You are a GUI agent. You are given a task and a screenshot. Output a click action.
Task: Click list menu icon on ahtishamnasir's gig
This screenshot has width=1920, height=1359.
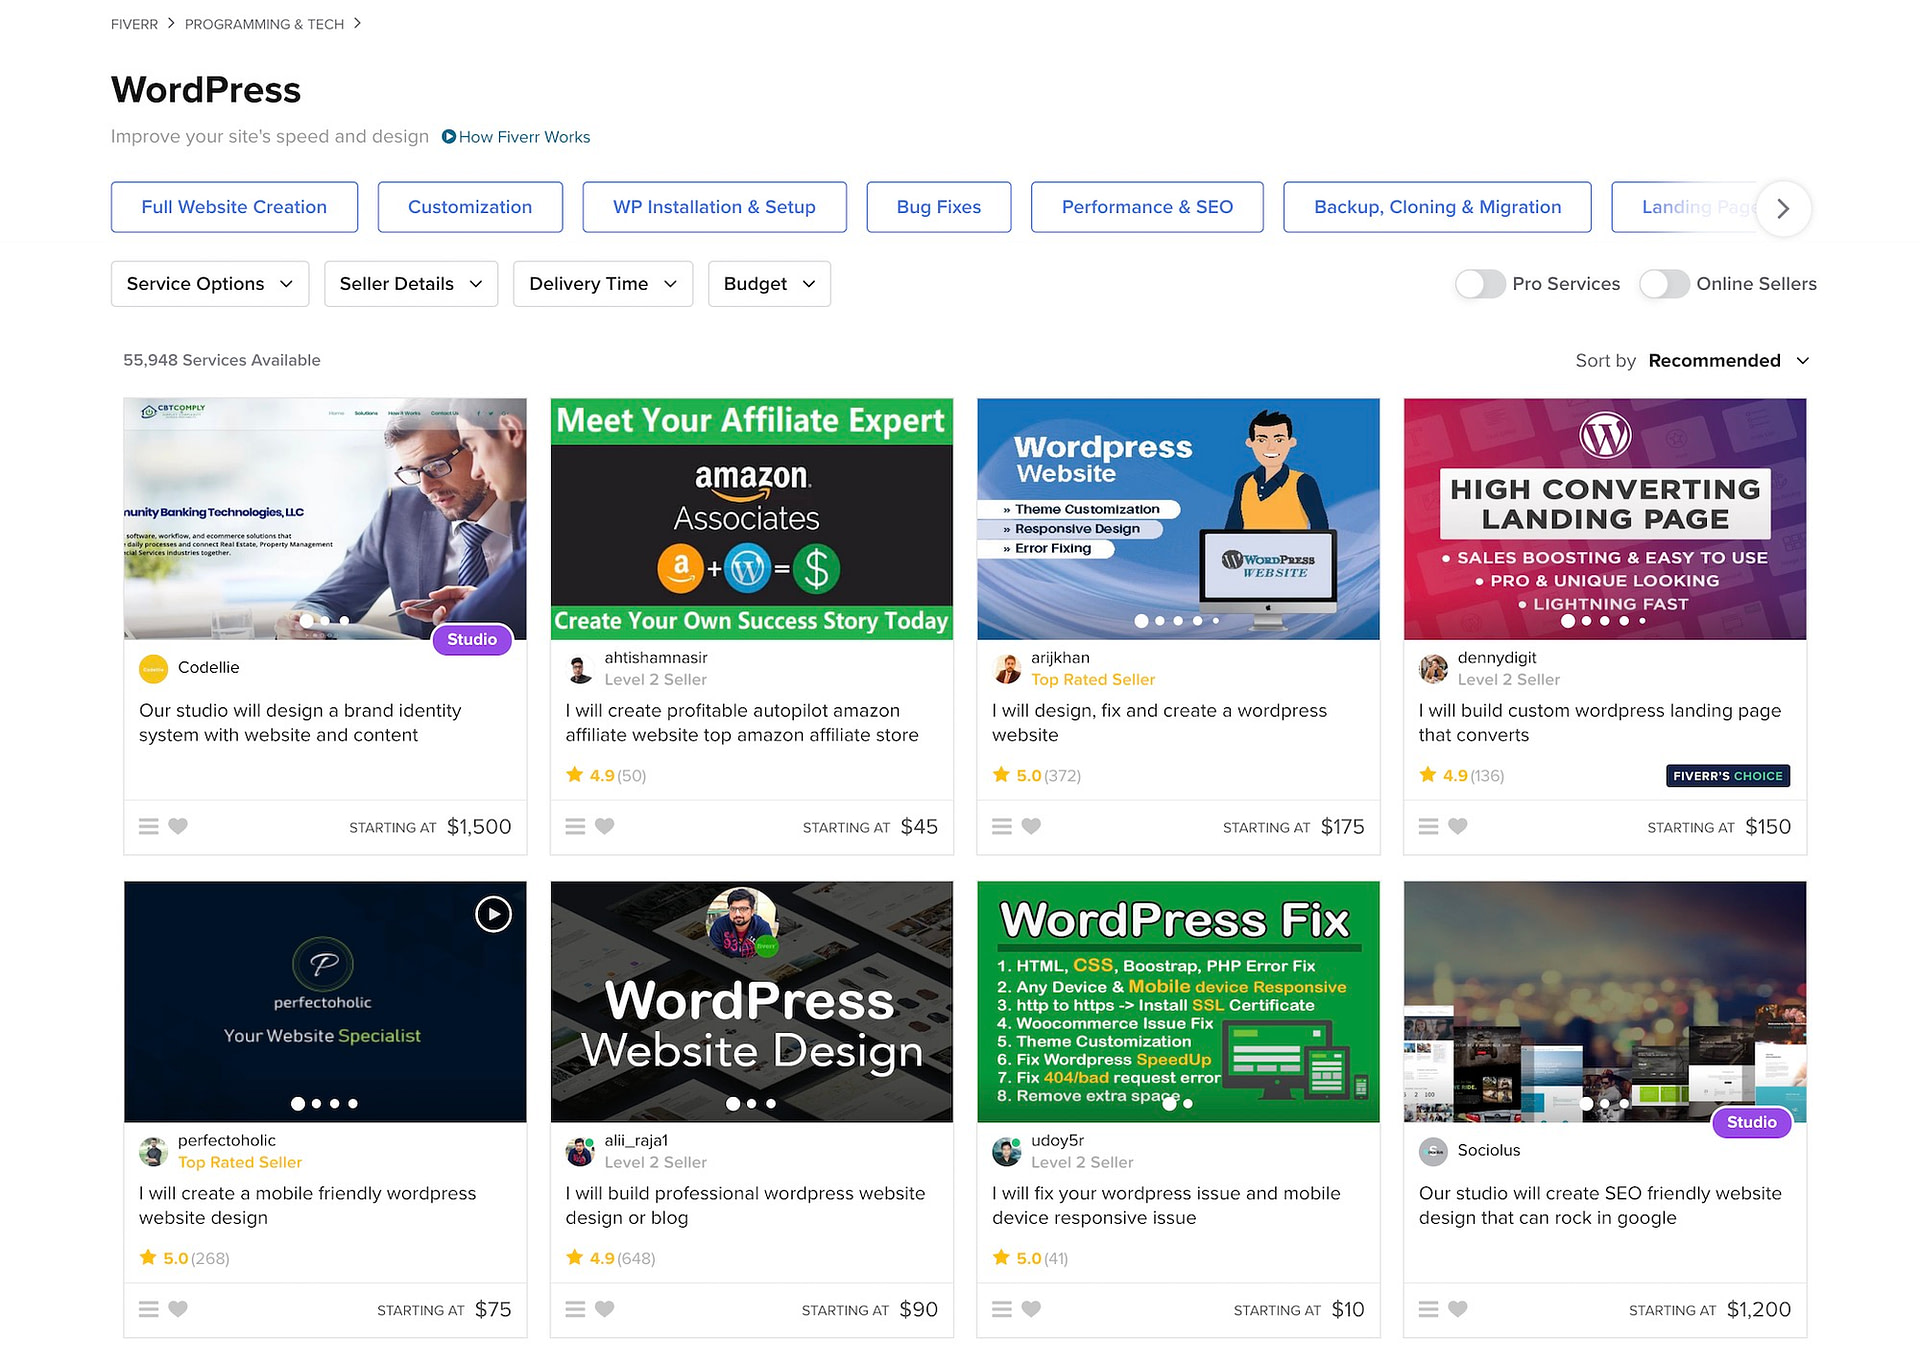575,826
